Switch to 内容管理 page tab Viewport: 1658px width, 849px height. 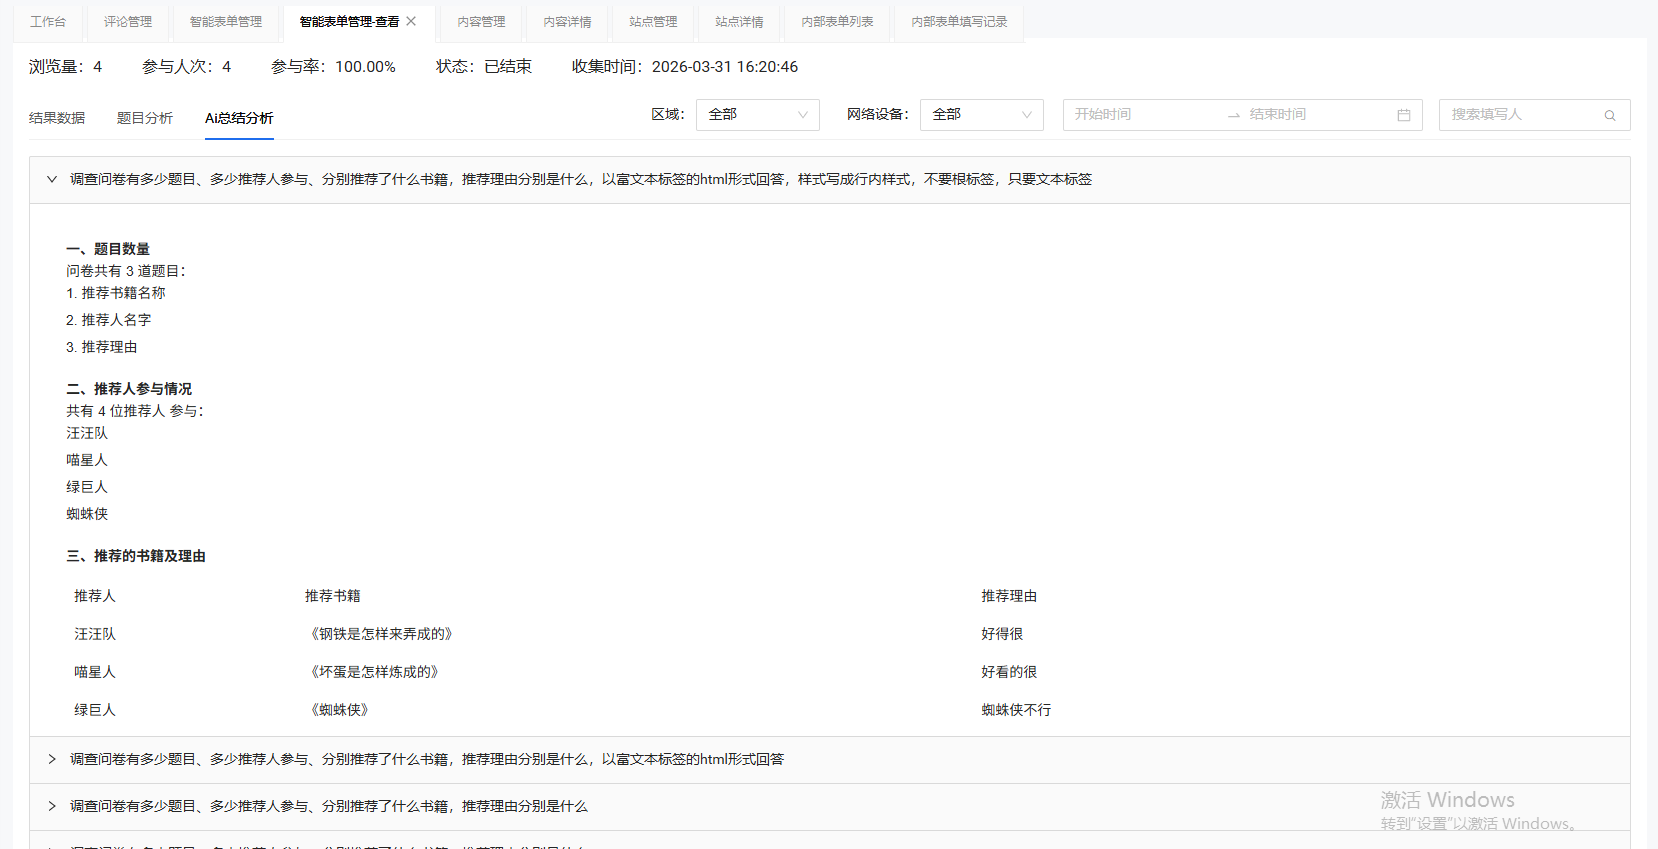click(481, 22)
